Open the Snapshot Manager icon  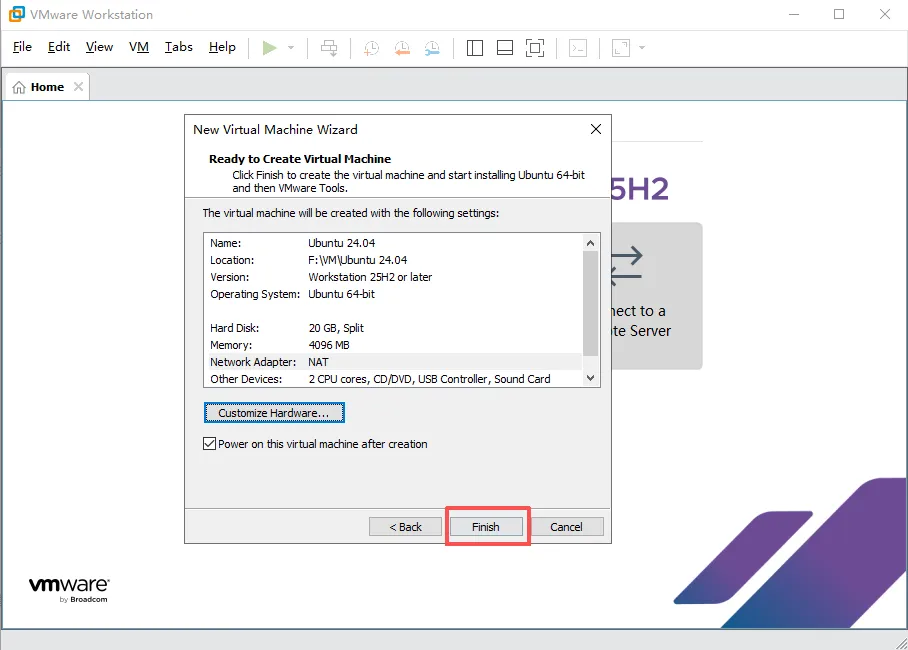click(x=432, y=48)
